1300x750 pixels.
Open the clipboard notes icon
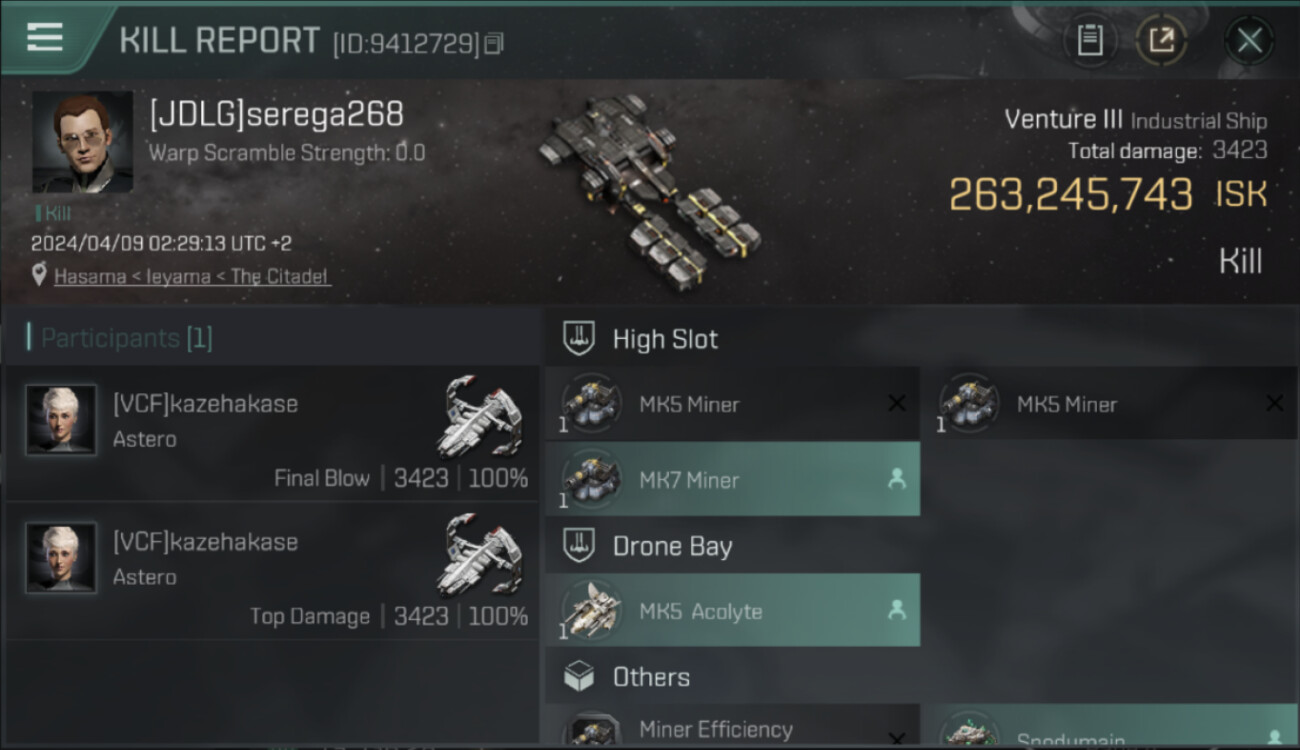pos(1090,41)
